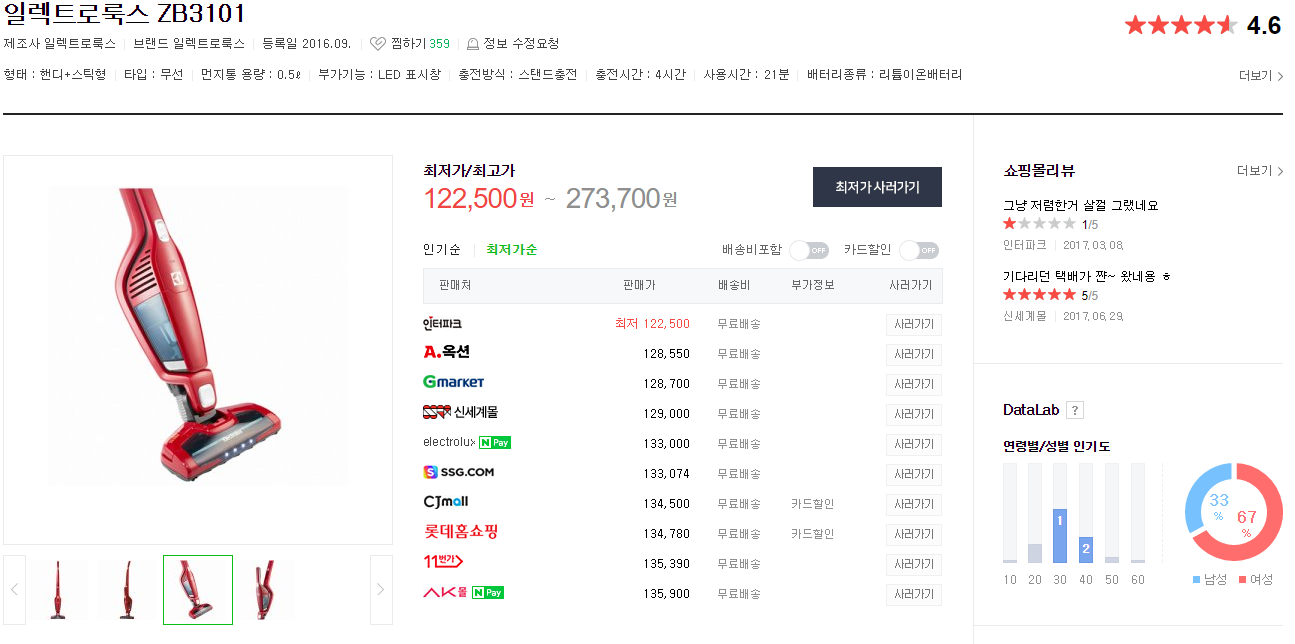Open the DataLab question mark help icon
This screenshot has height=644, width=1295.
point(1075,410)
